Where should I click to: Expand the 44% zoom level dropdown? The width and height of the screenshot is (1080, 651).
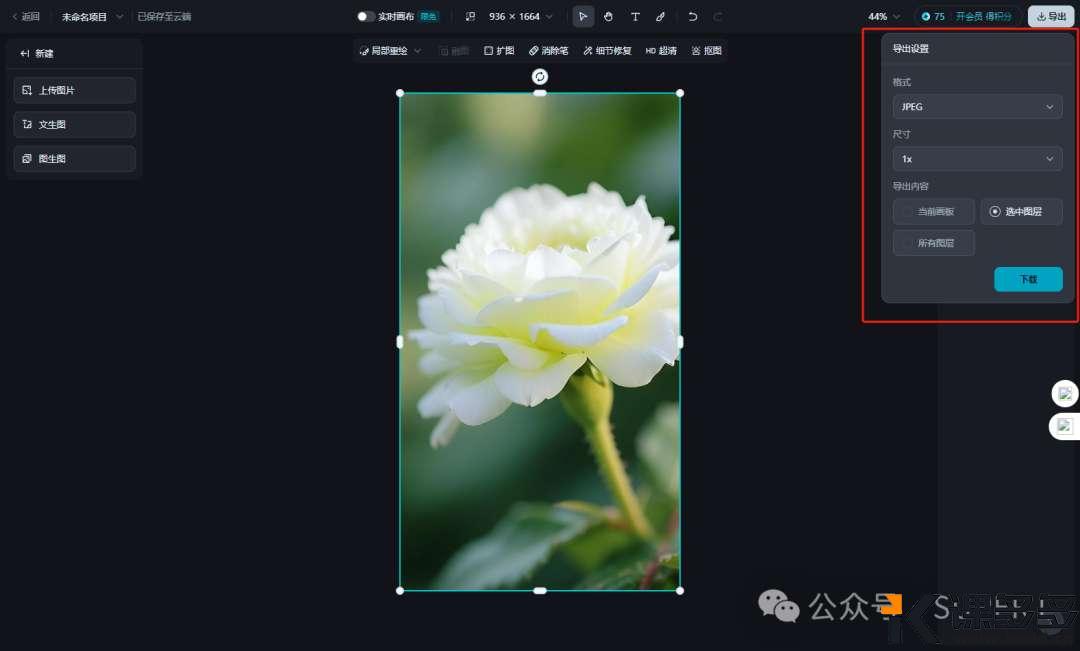point(884,17)
